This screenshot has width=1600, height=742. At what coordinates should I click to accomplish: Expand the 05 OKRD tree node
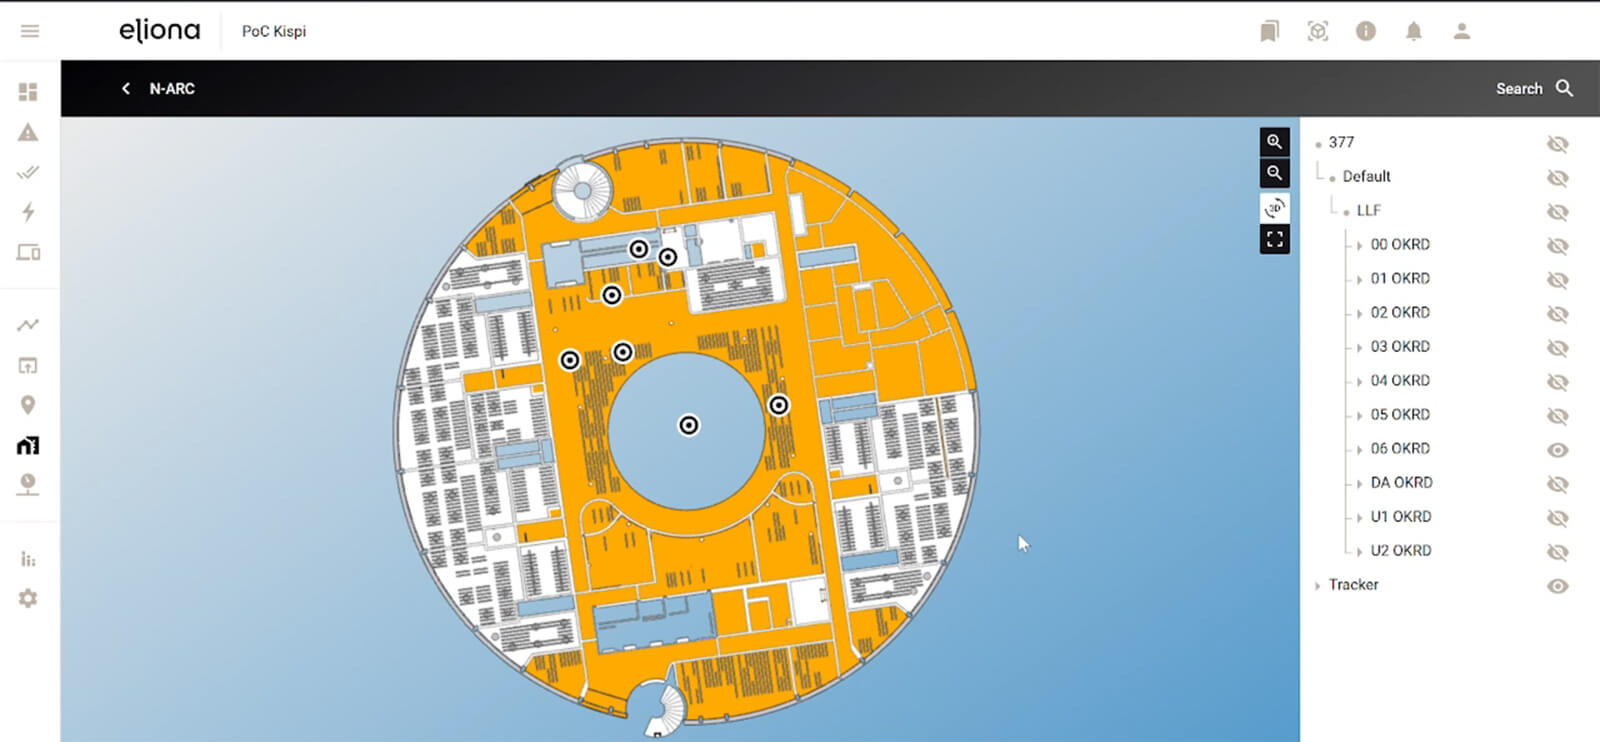1360,415
